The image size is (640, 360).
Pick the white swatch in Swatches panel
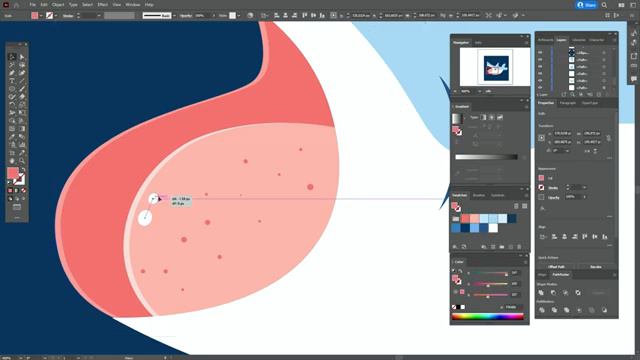point(493,228)
